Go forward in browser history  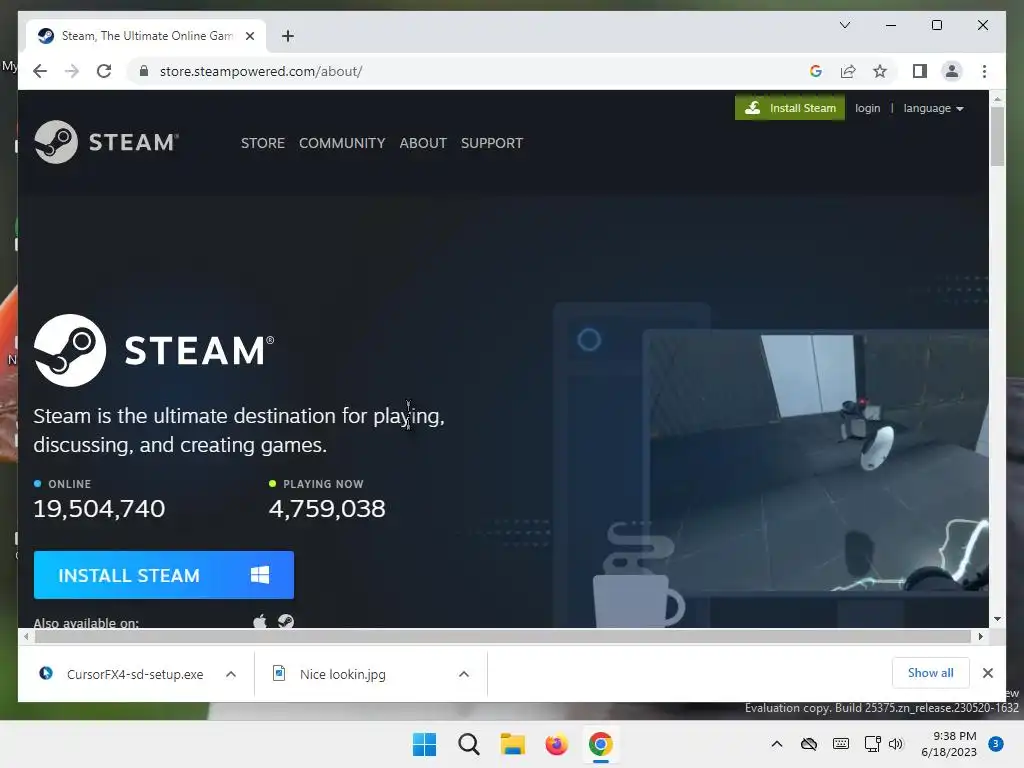(72, 71)
